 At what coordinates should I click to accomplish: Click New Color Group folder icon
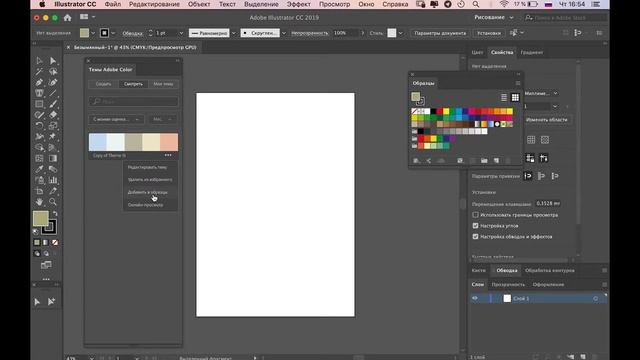[484, 161]
